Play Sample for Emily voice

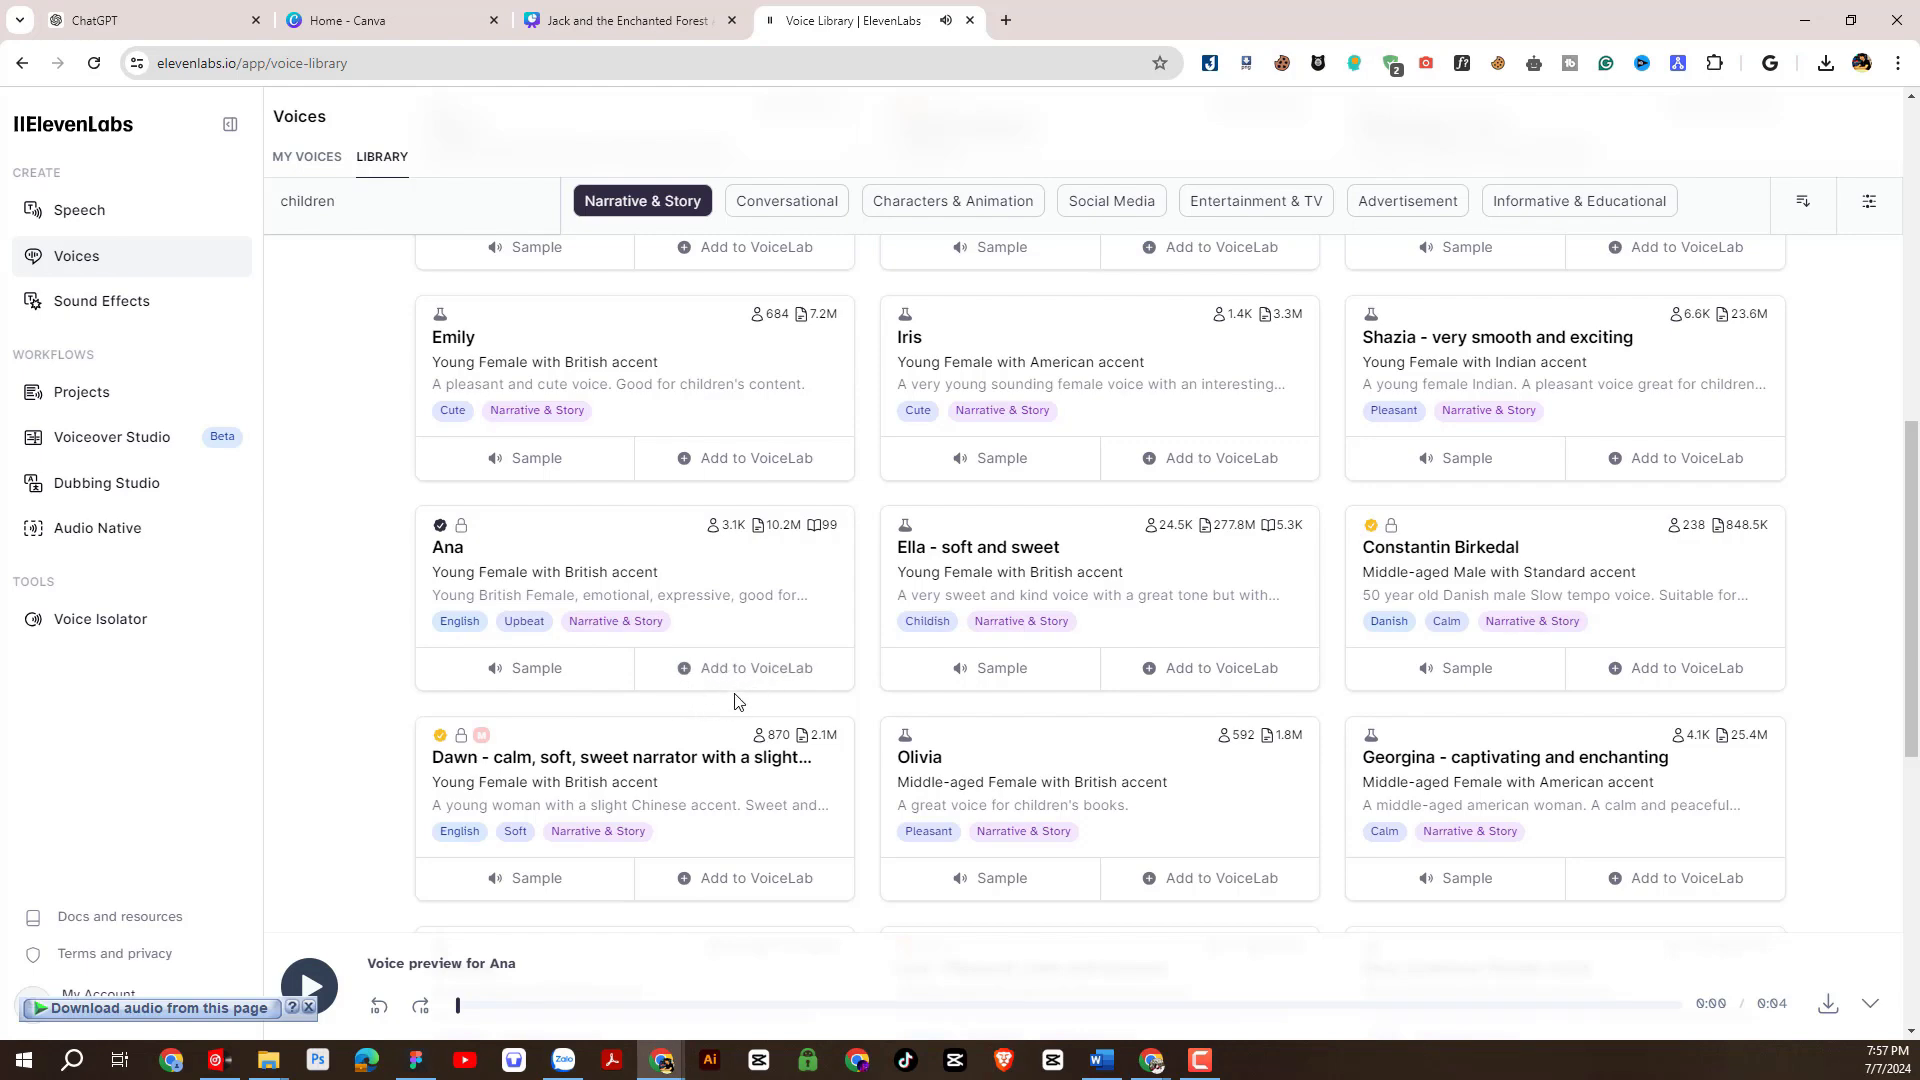tap(525, 458)
